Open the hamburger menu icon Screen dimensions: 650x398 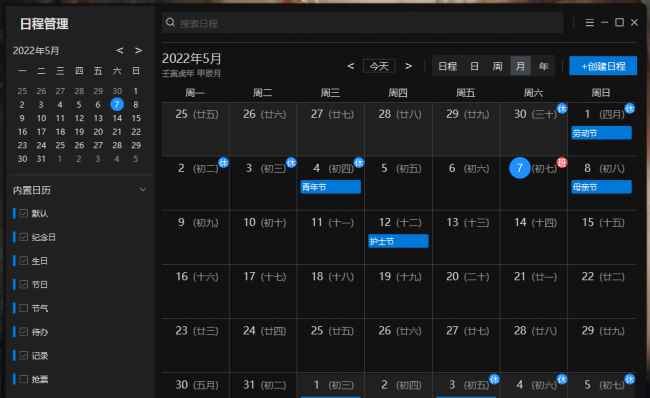[x=589, y=22]
